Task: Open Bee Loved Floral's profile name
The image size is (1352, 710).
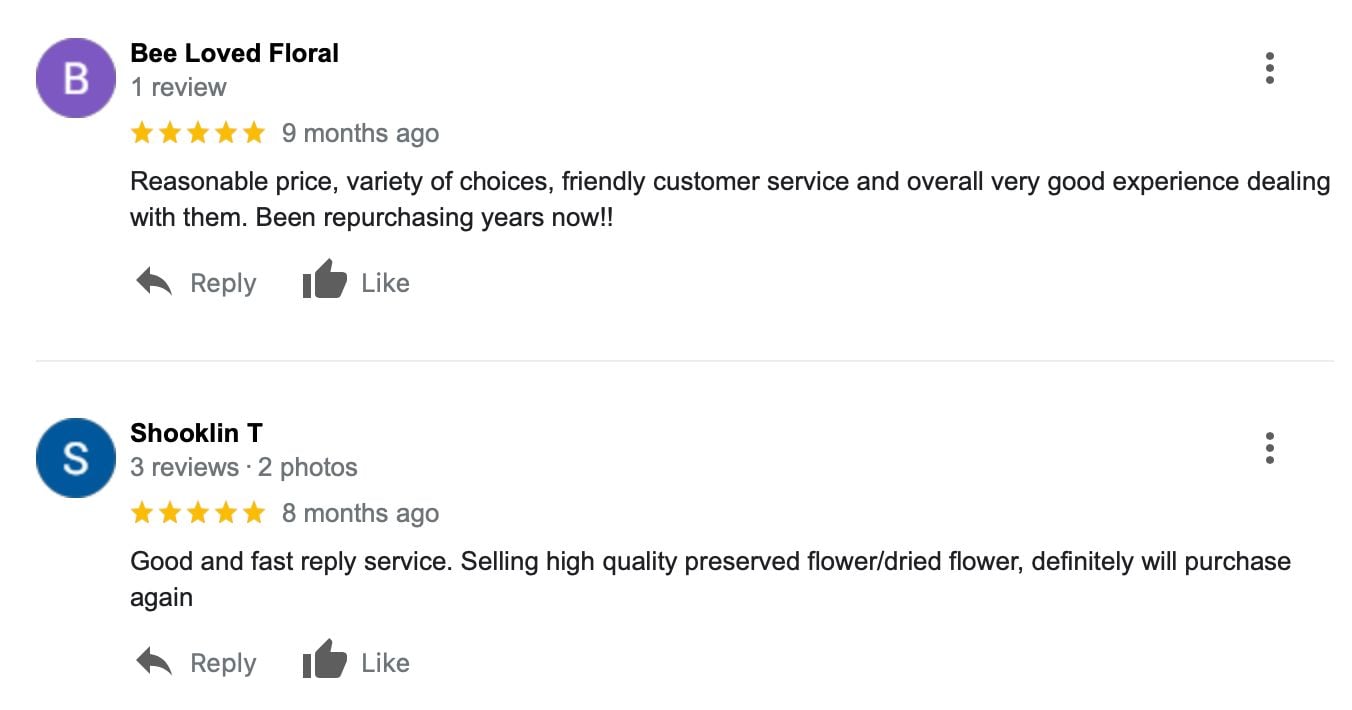Action: tap(234, 53)
